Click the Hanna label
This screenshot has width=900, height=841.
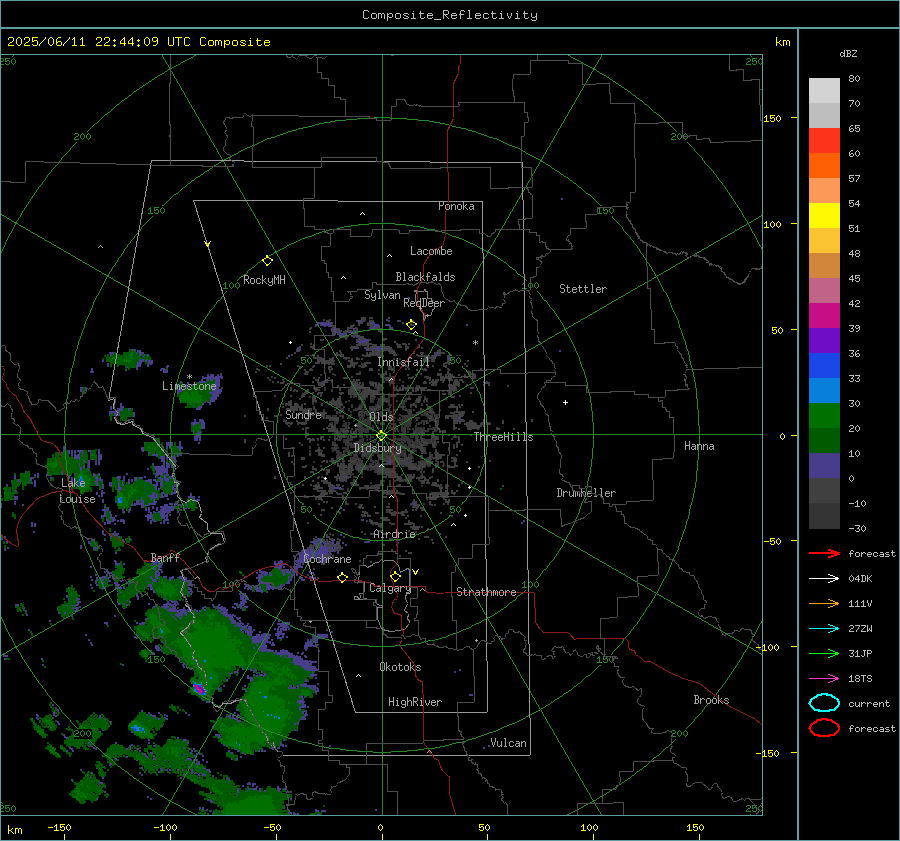tap(699, 446)
